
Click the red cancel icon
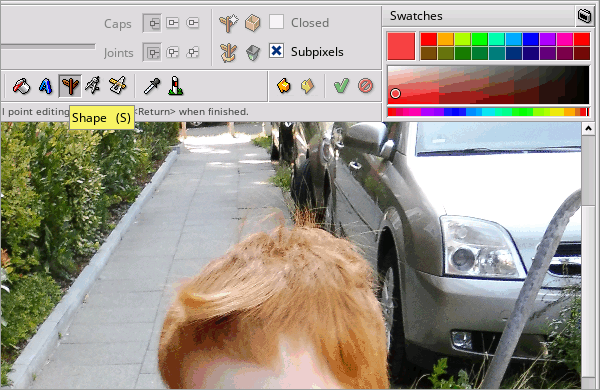click(365, 85)
